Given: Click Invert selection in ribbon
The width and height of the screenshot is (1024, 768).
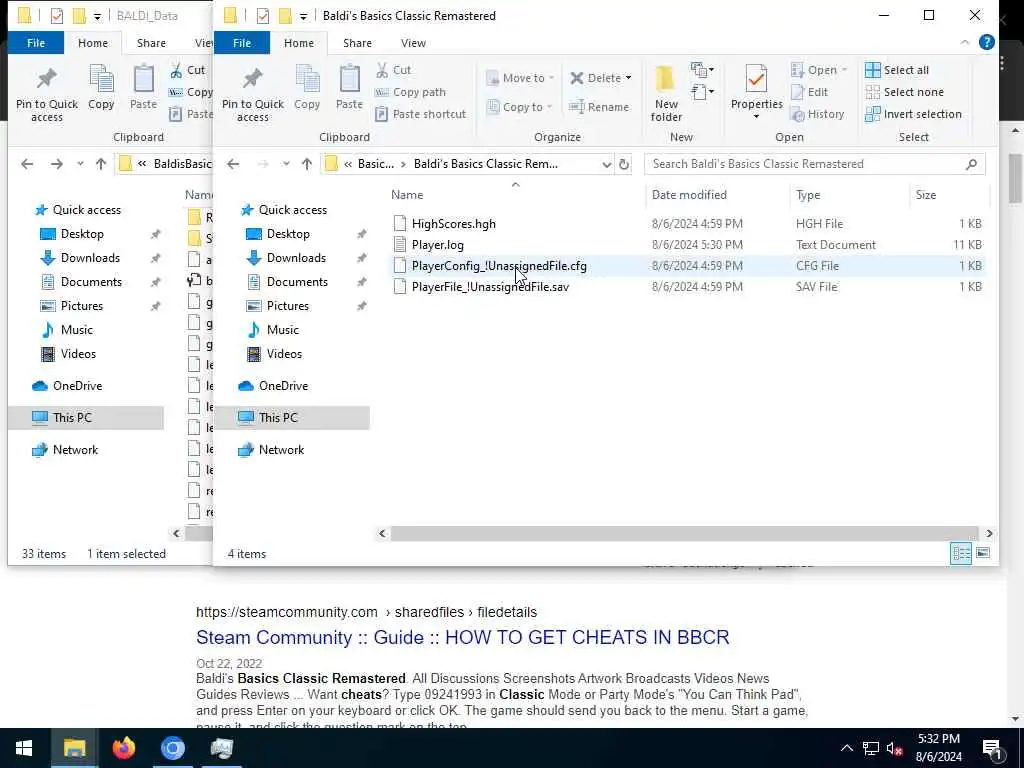Looking at the screenshot, I should [913, 114].
